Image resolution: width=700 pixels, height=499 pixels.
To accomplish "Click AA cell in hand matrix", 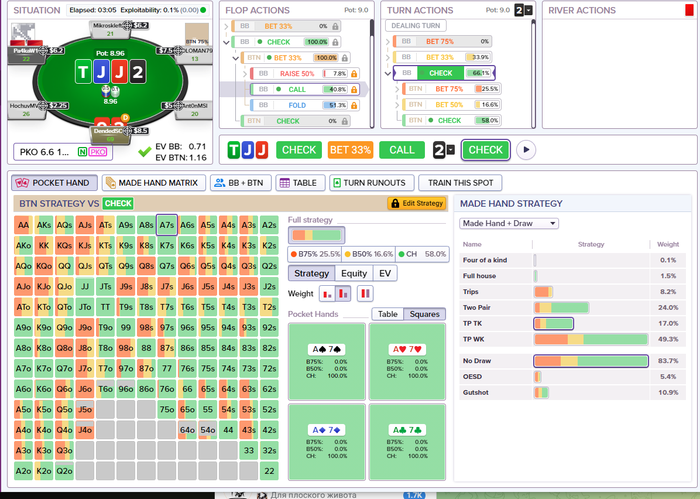I will (23, 225).
